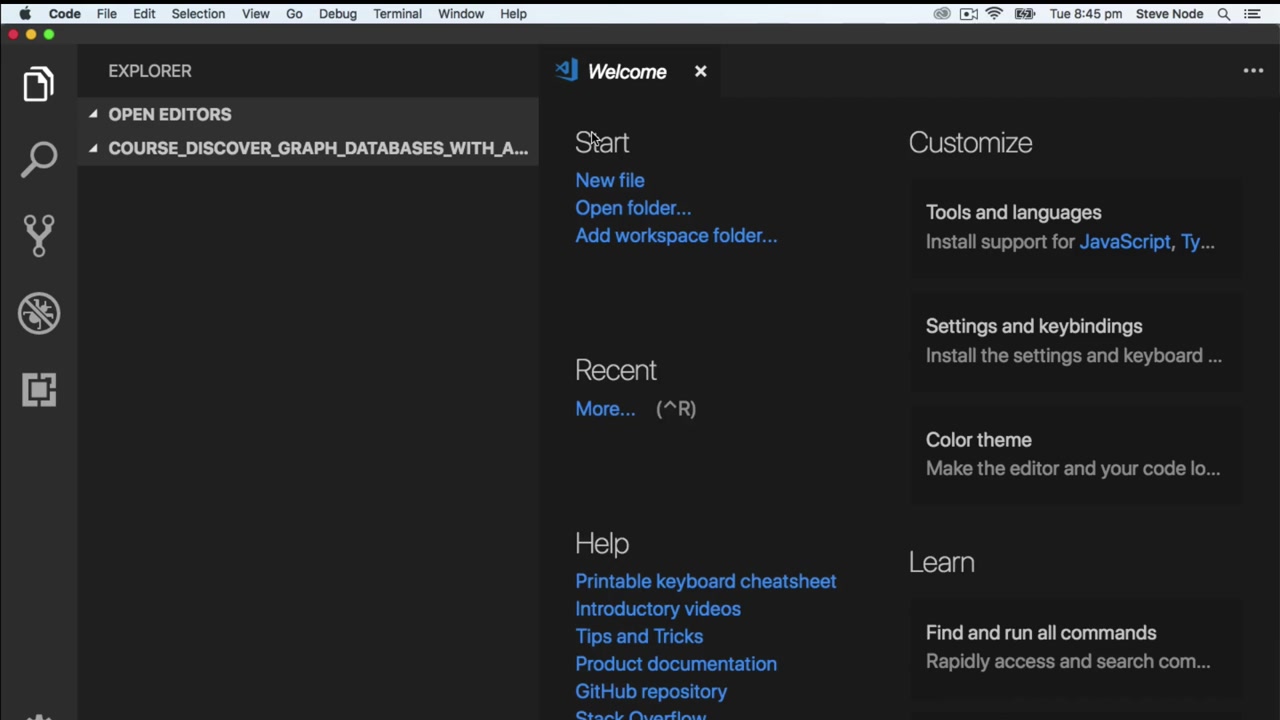Open the Code application menu

coord(65,14)
